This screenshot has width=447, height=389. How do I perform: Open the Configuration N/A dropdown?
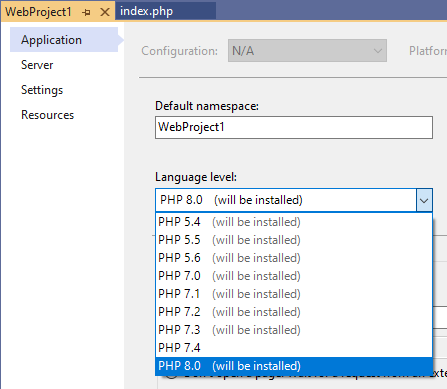point(307,51)
